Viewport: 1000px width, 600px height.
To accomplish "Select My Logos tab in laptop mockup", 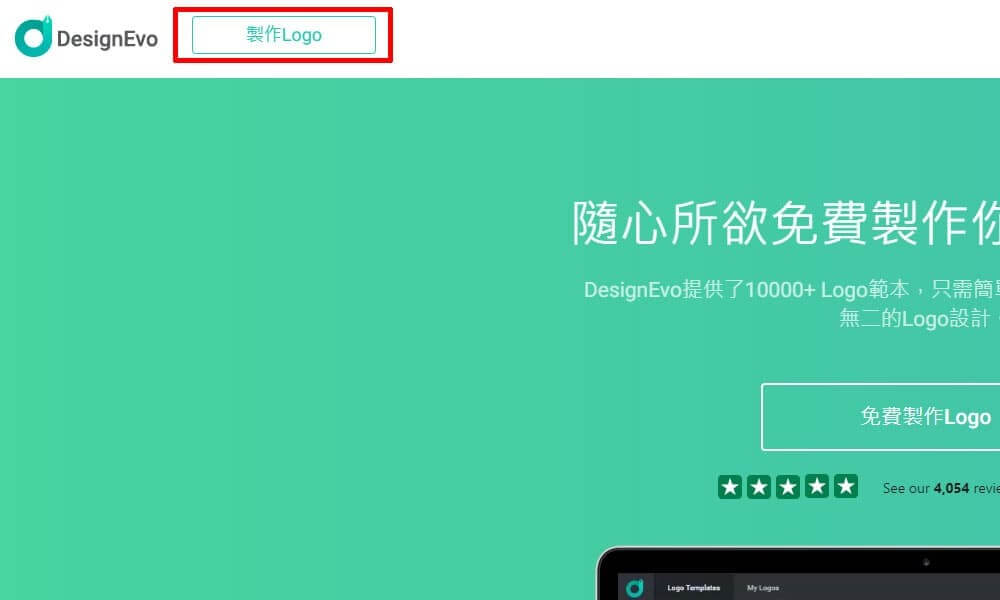I will tap(763, 588).
